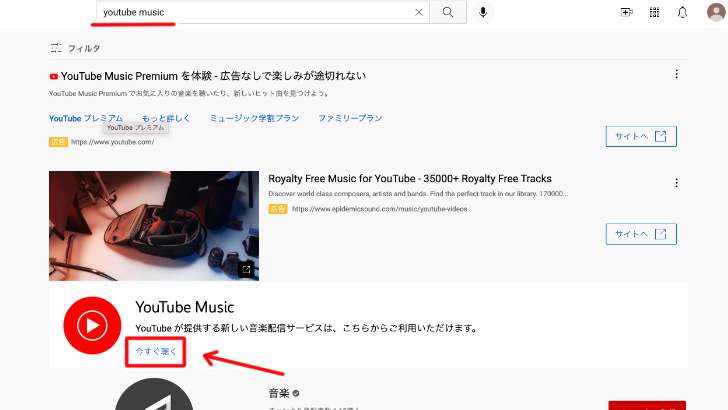The image size is (728, 410).
Task: Click the https://www.youtube.com/ ad URL
Action: point(112,142)
